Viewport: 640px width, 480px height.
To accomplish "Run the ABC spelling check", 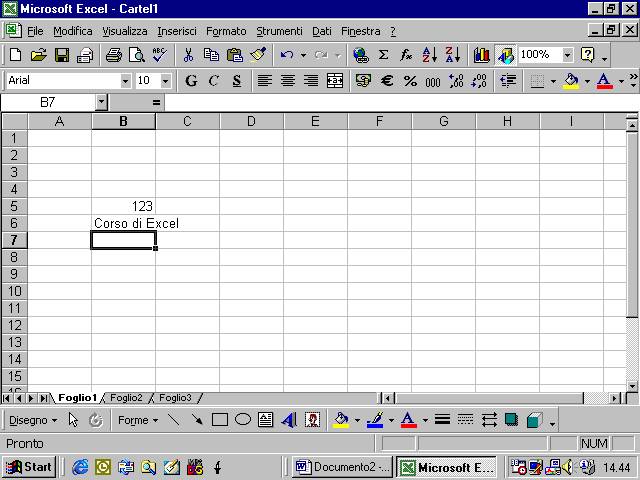I will 160,55.
